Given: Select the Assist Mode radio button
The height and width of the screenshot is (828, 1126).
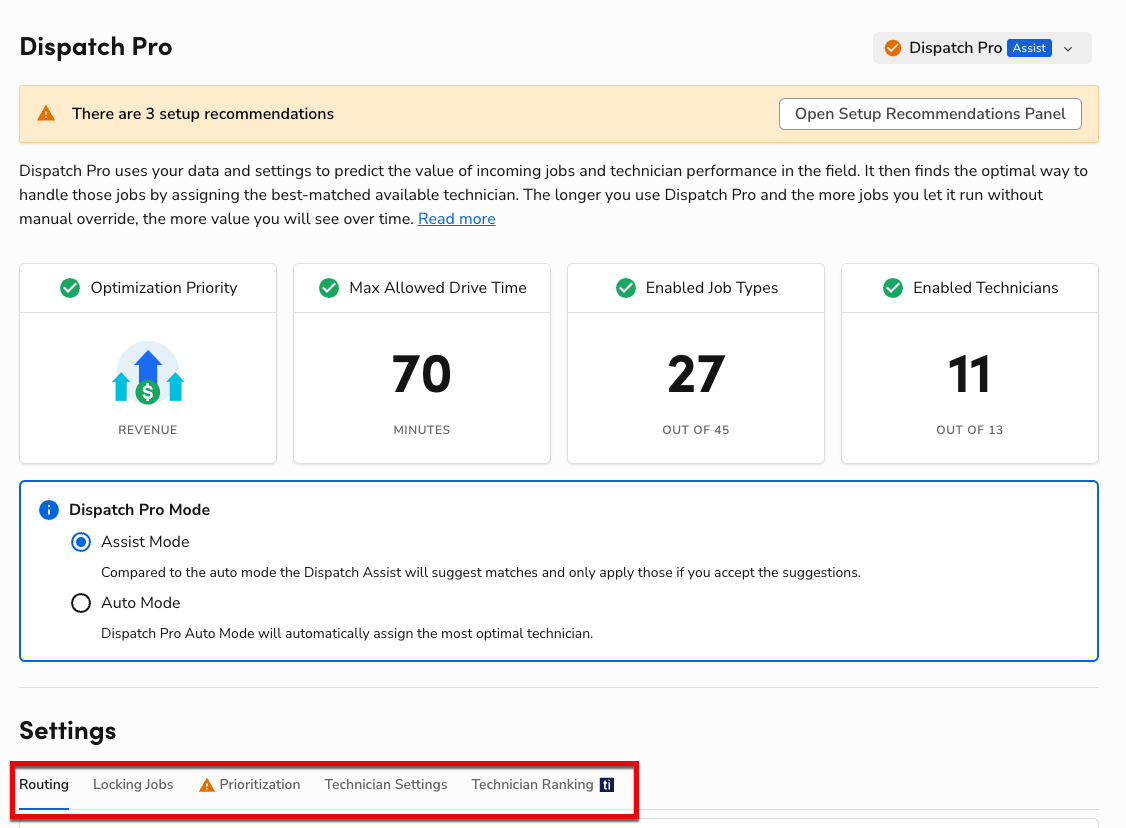Looking at the screenshot, I should (x=81, y=542).
